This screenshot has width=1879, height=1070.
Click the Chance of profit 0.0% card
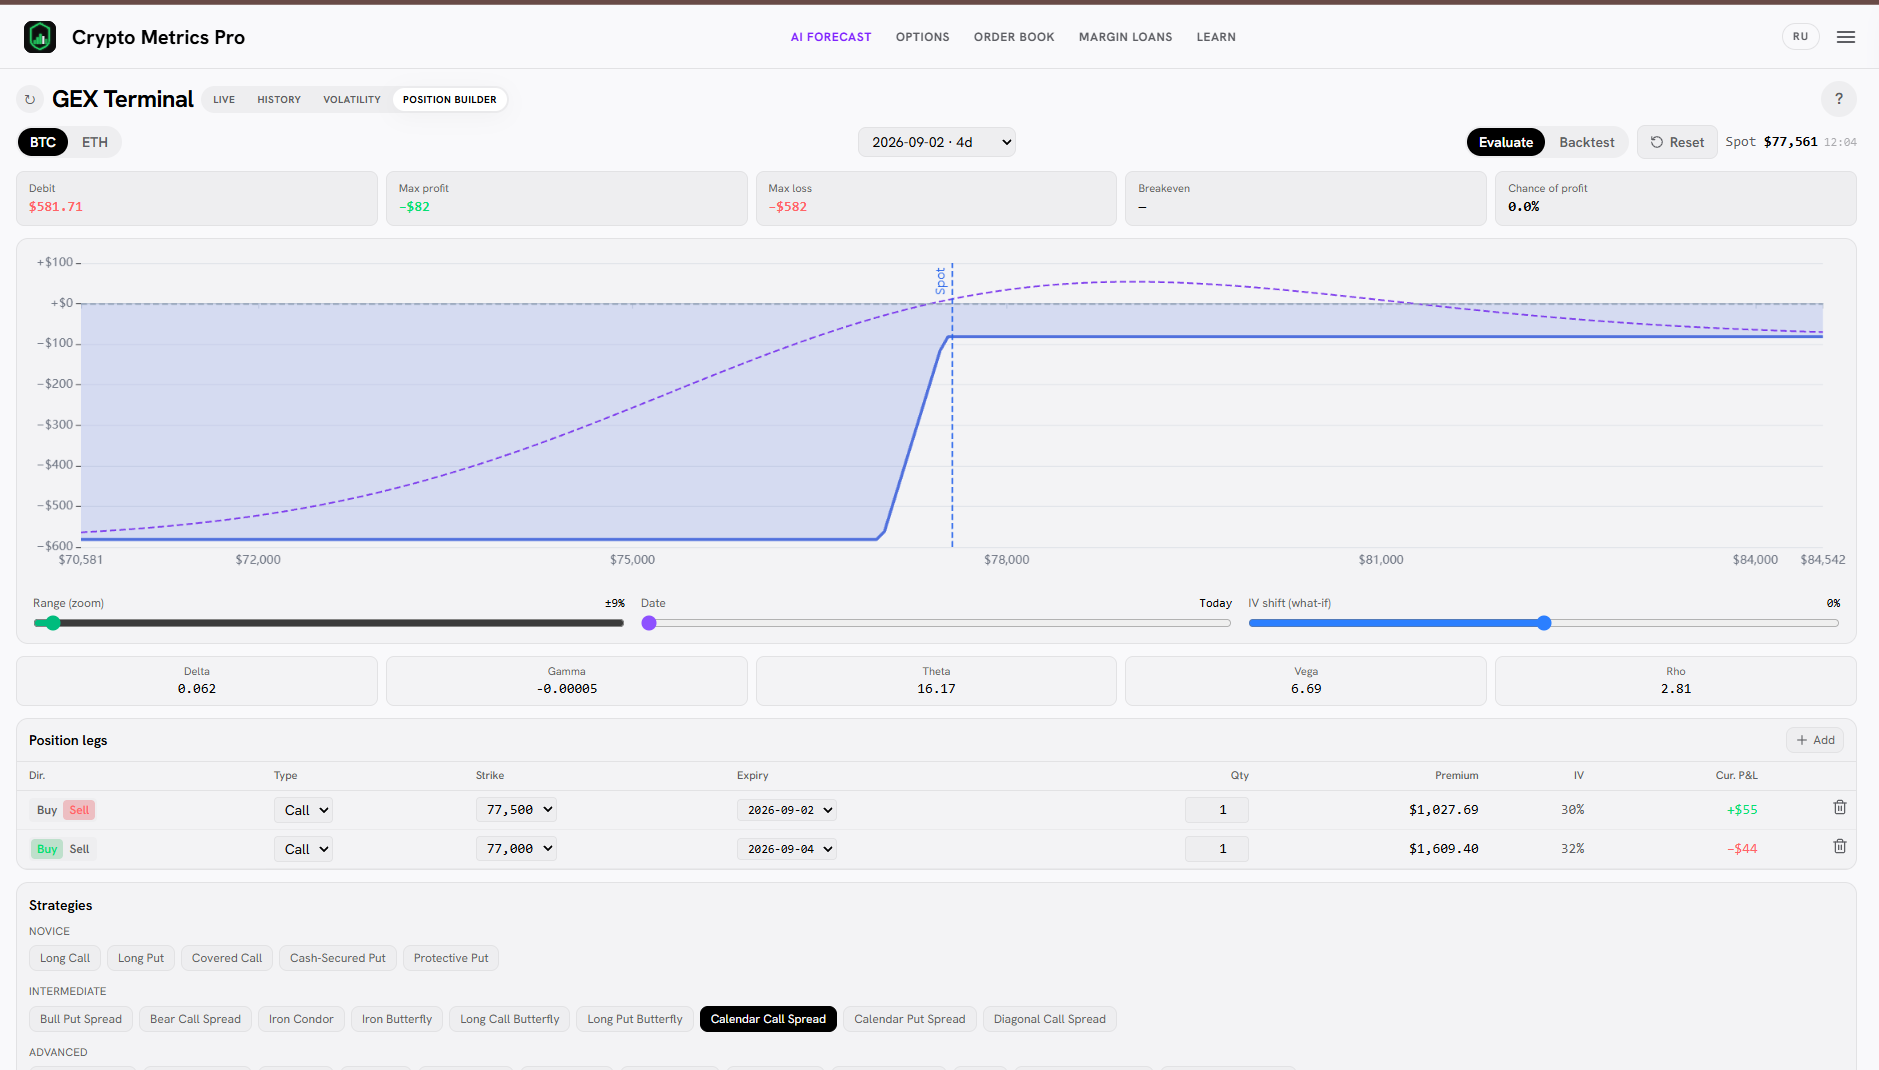pyautogui.click(x=1676, y=198)
